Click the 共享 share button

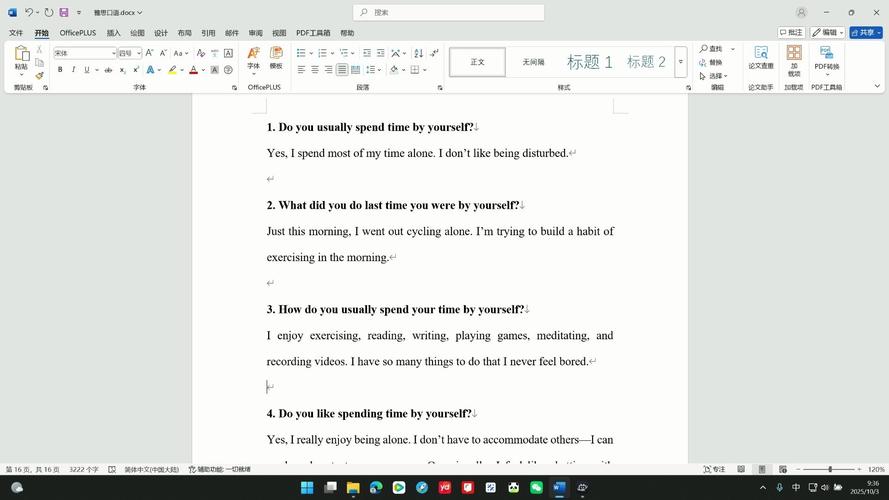pyautogui.click(x=866, y=33)
